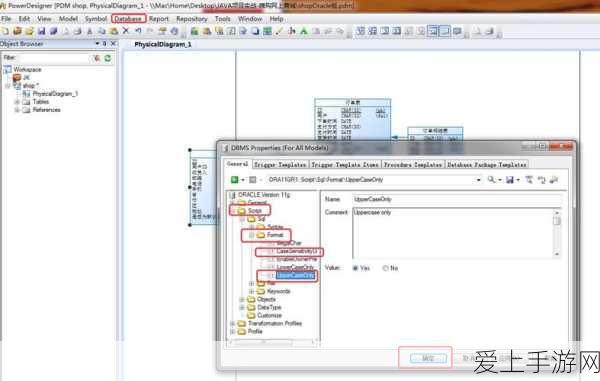600x381 pixels.
Task: Click the save disk icon in the DBMS dialog
Action: 510,180
